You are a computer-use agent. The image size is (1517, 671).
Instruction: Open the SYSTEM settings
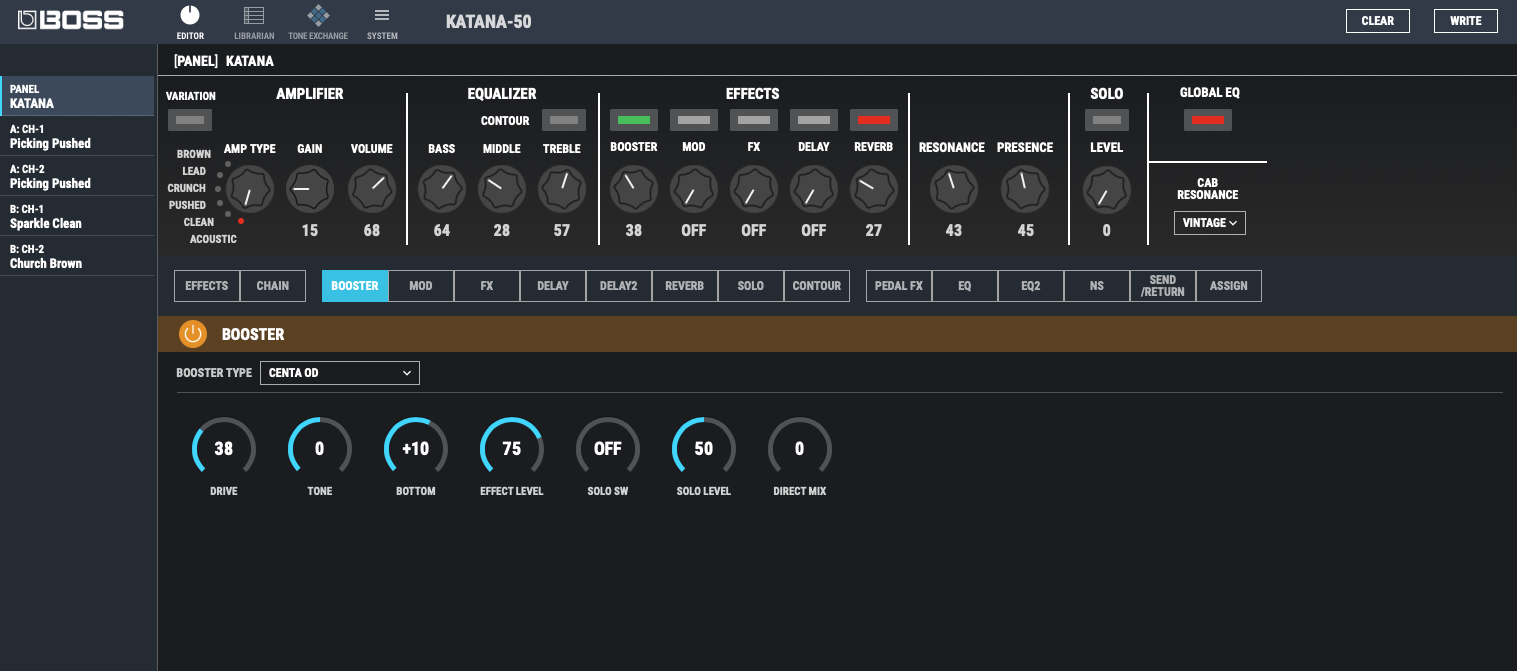(382, 21)
